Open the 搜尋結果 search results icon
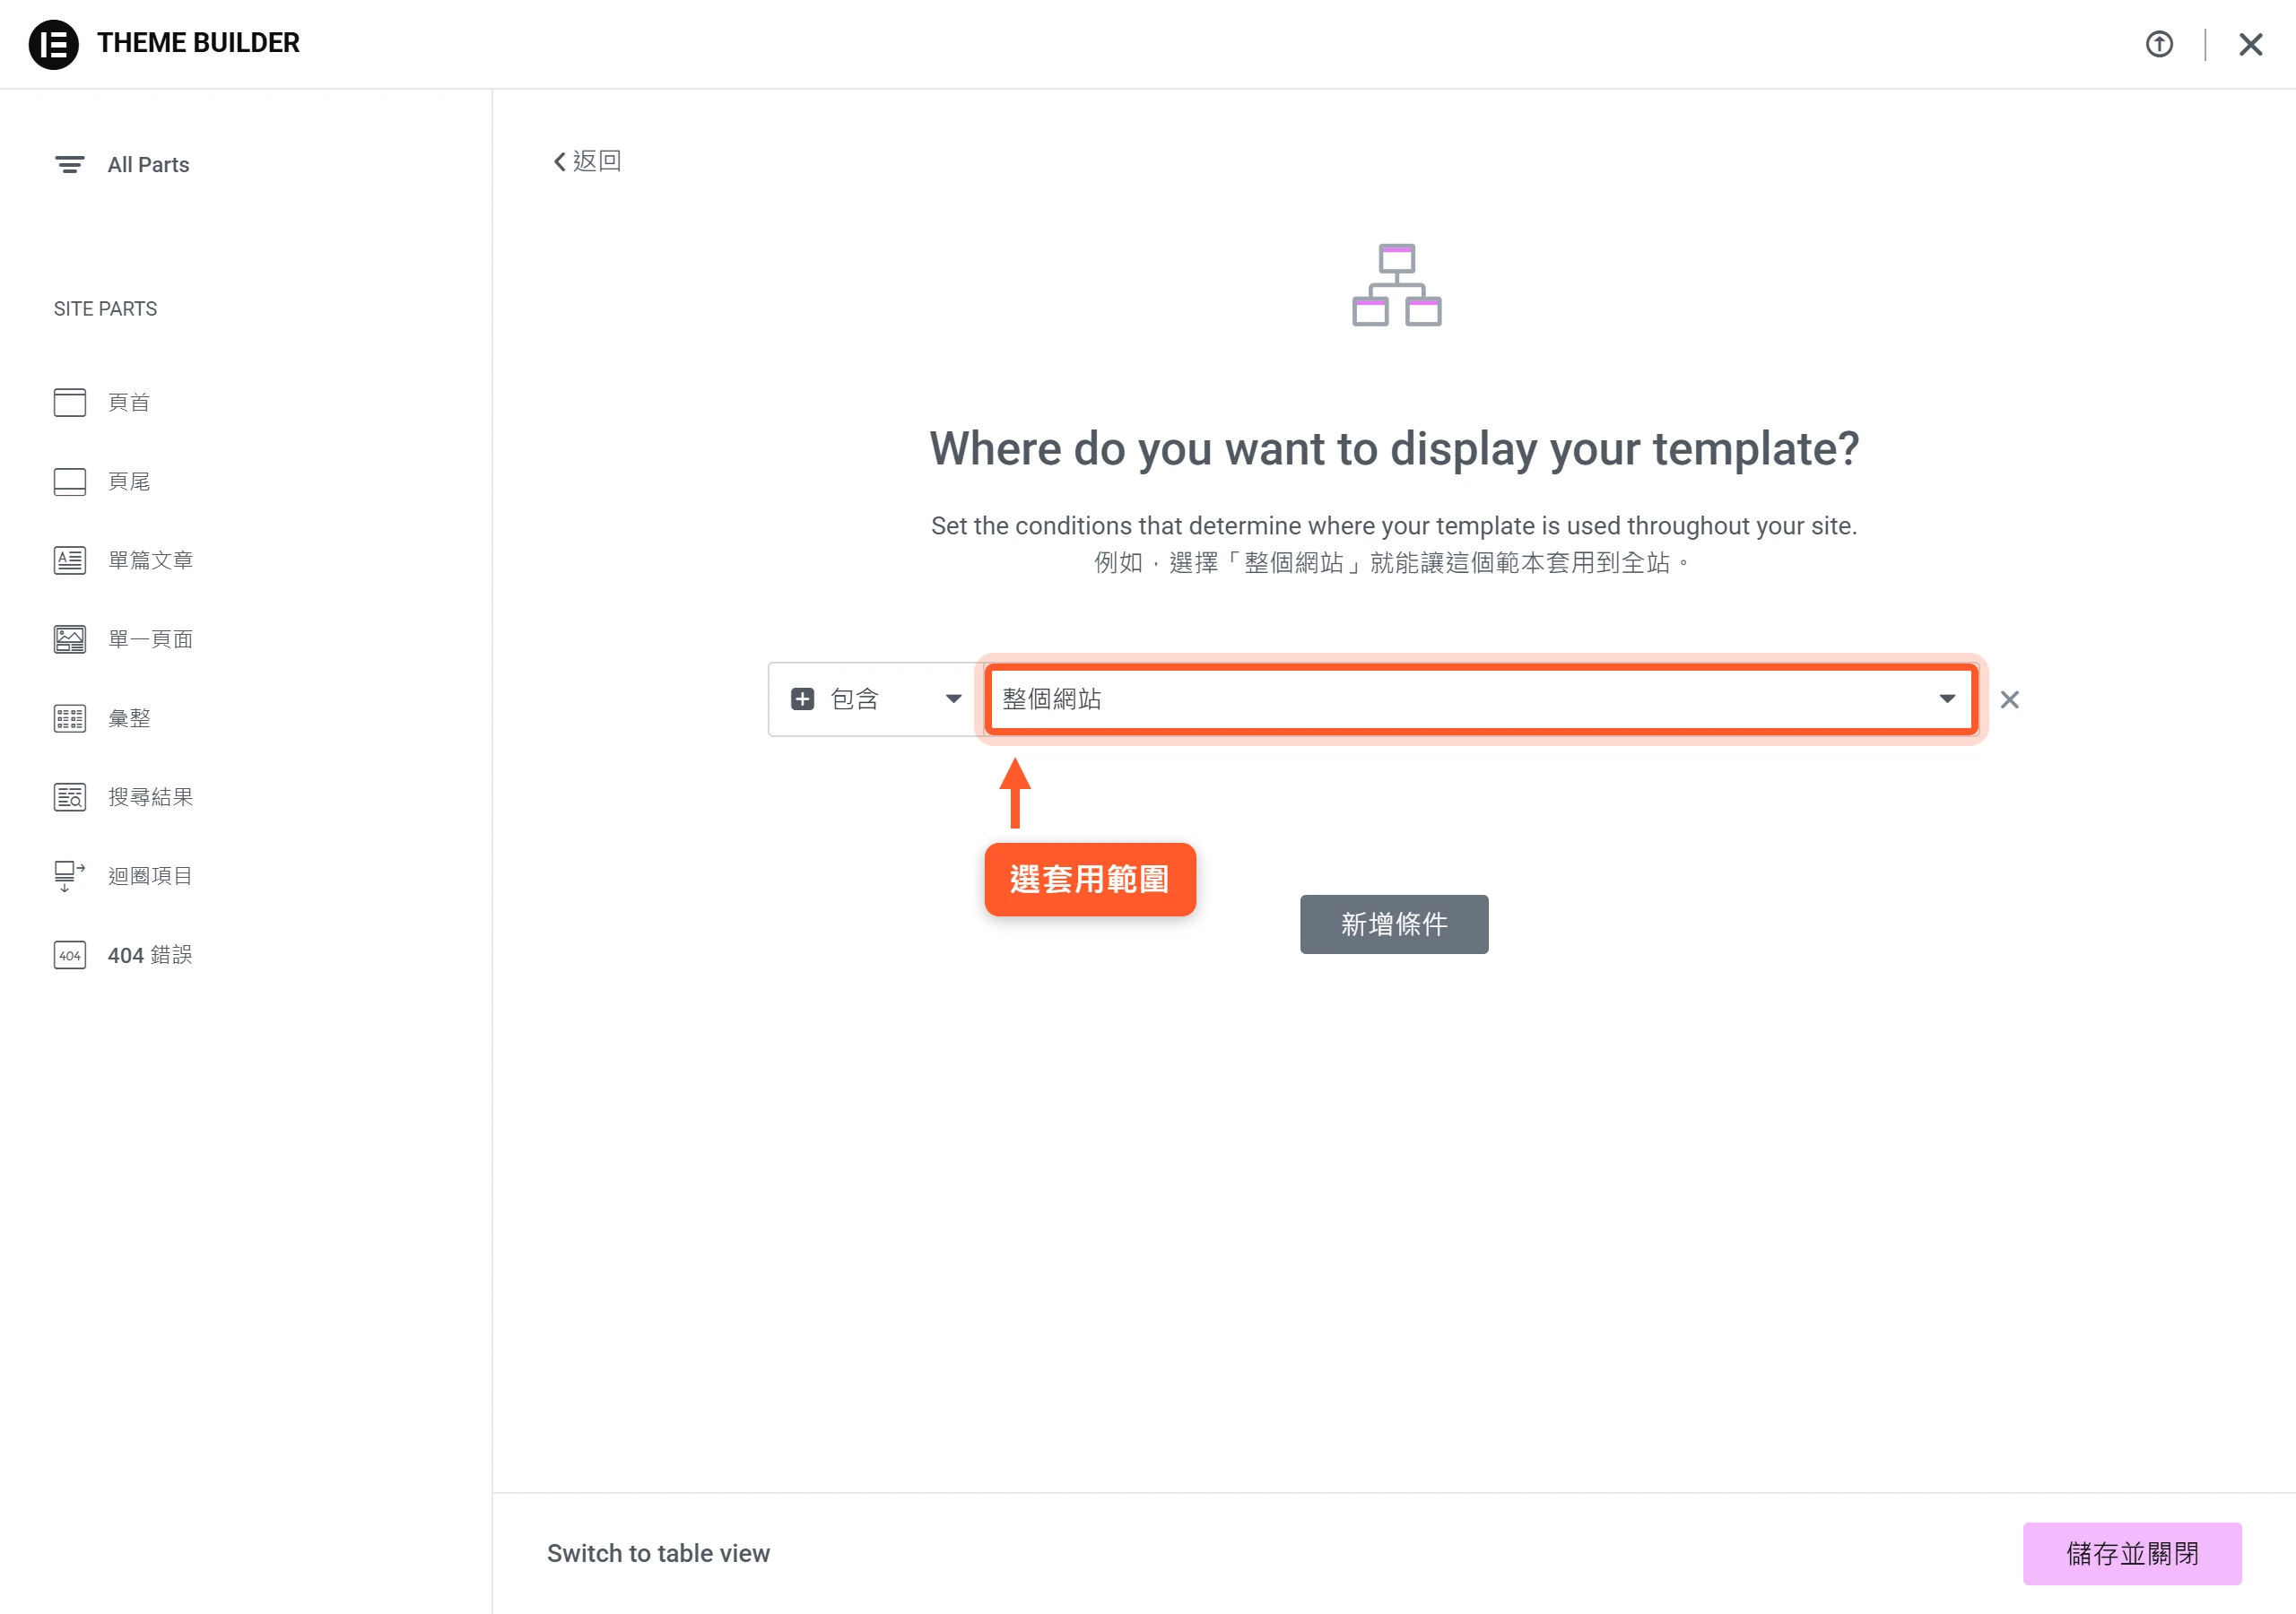Image resolution: width=2296 pixels, height=1614 pixels. coord(70,797)
